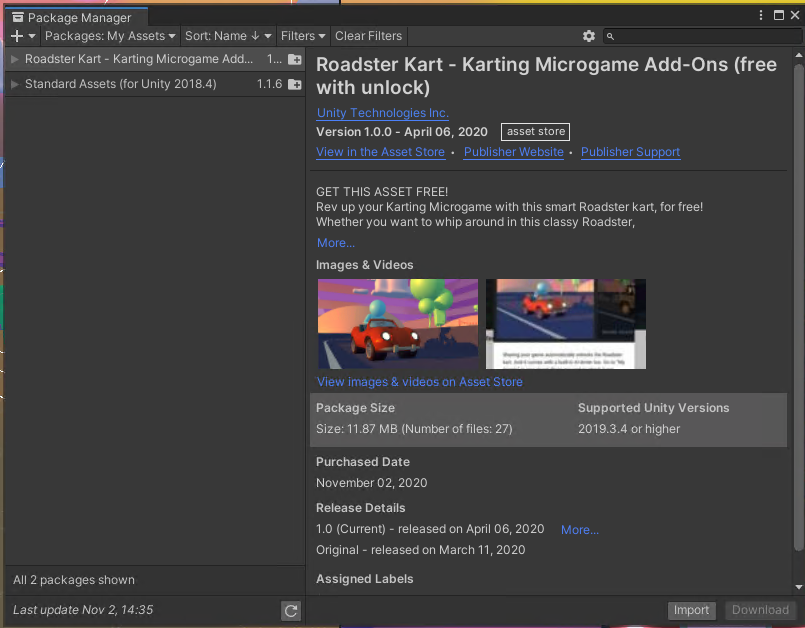Click the Package Size heading
The width and height of the screenshot is (805, 628).
point(355,408)
